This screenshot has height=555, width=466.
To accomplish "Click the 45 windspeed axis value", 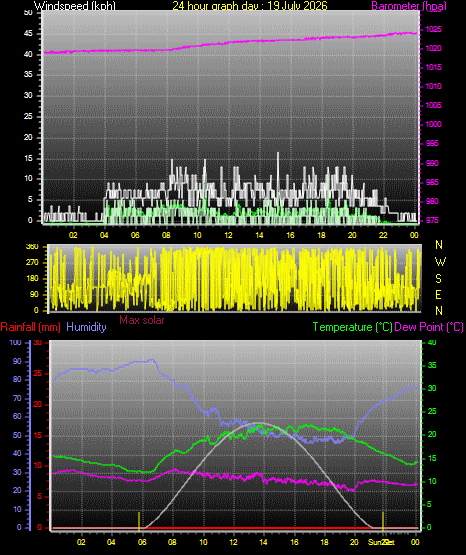I will coord(28,34).
